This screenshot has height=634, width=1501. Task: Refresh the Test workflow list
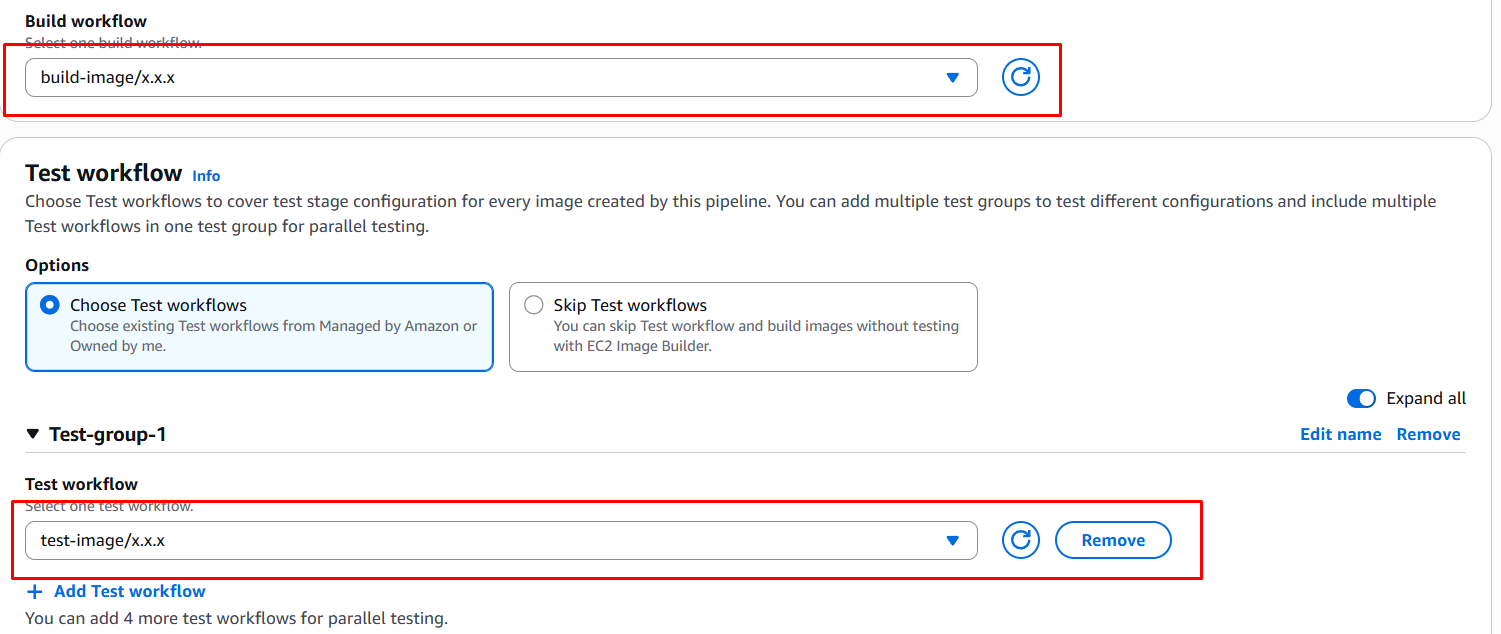click(x=1020, y=540)
